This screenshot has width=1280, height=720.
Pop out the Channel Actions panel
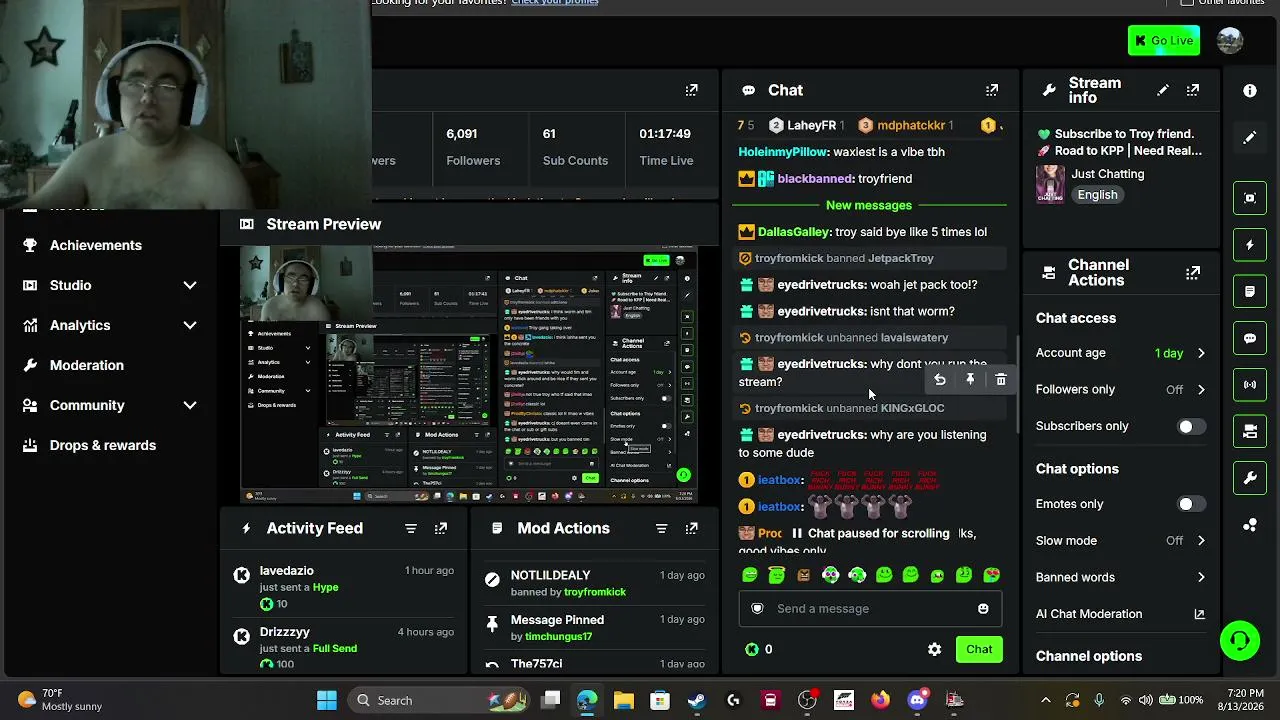click(1193, 273)
